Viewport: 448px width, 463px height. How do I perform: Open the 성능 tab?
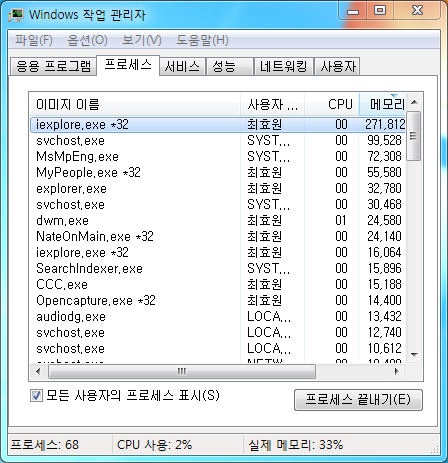pos(230,66)
